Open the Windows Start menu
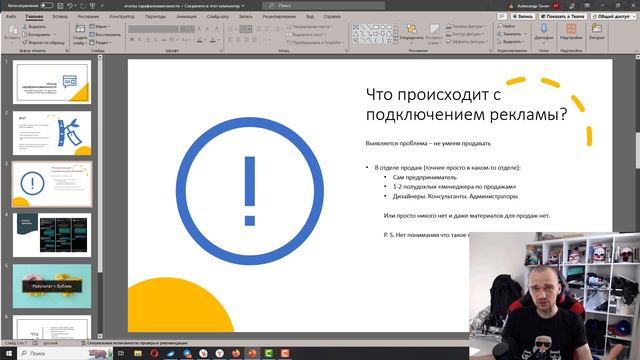Viewport: 640px width, 360px height. [8, 353]
